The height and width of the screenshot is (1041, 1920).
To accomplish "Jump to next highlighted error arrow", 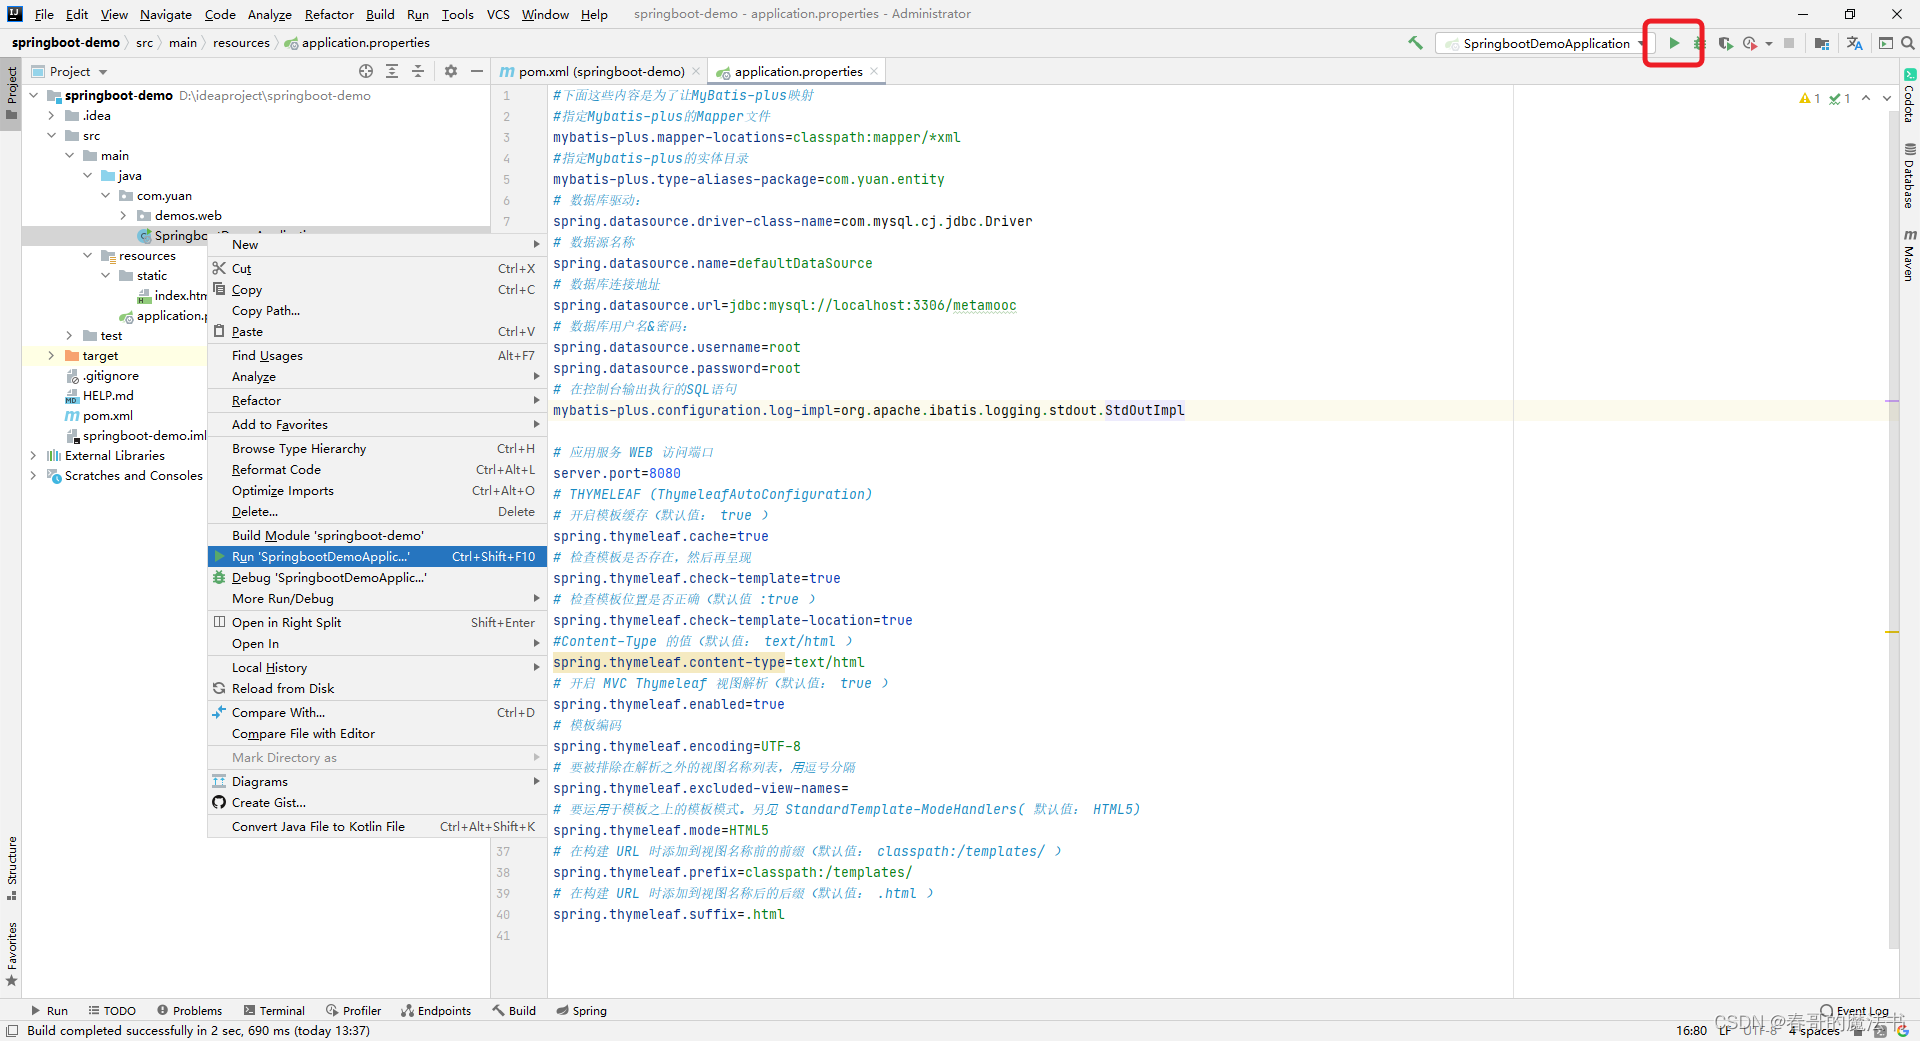I will coord(1887,98).
